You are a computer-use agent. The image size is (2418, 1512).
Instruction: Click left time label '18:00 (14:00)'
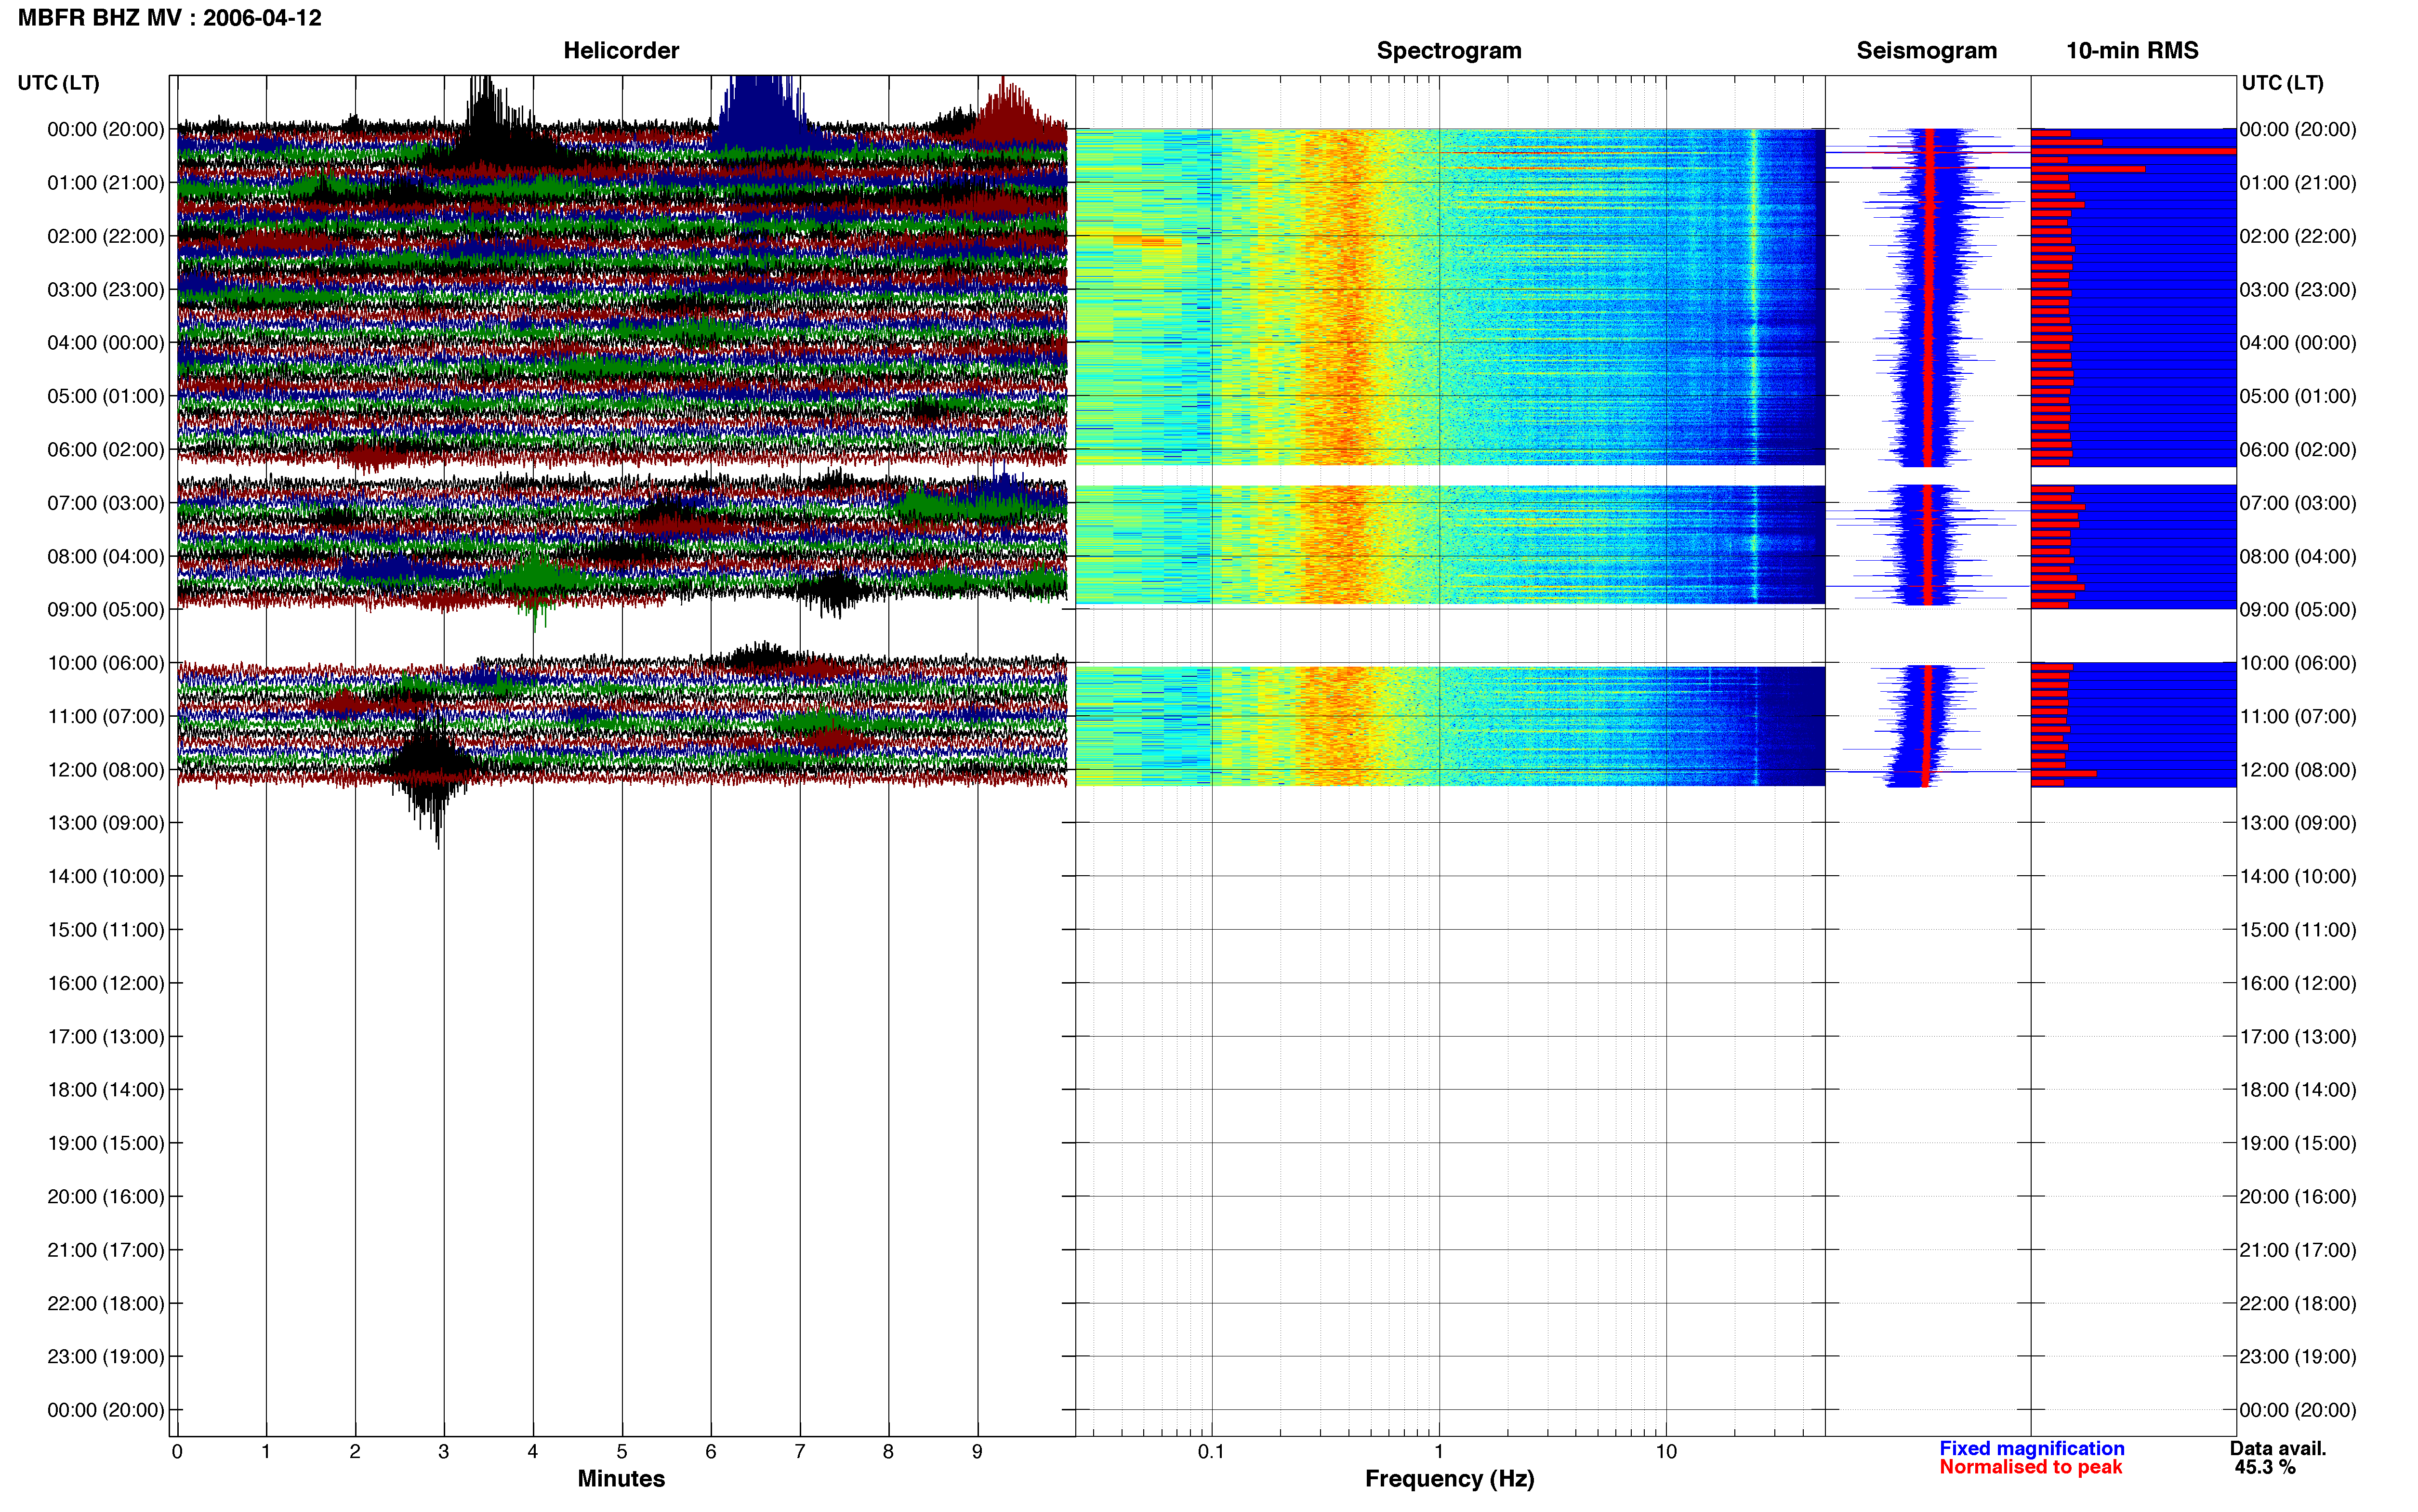click(105, 1090)
